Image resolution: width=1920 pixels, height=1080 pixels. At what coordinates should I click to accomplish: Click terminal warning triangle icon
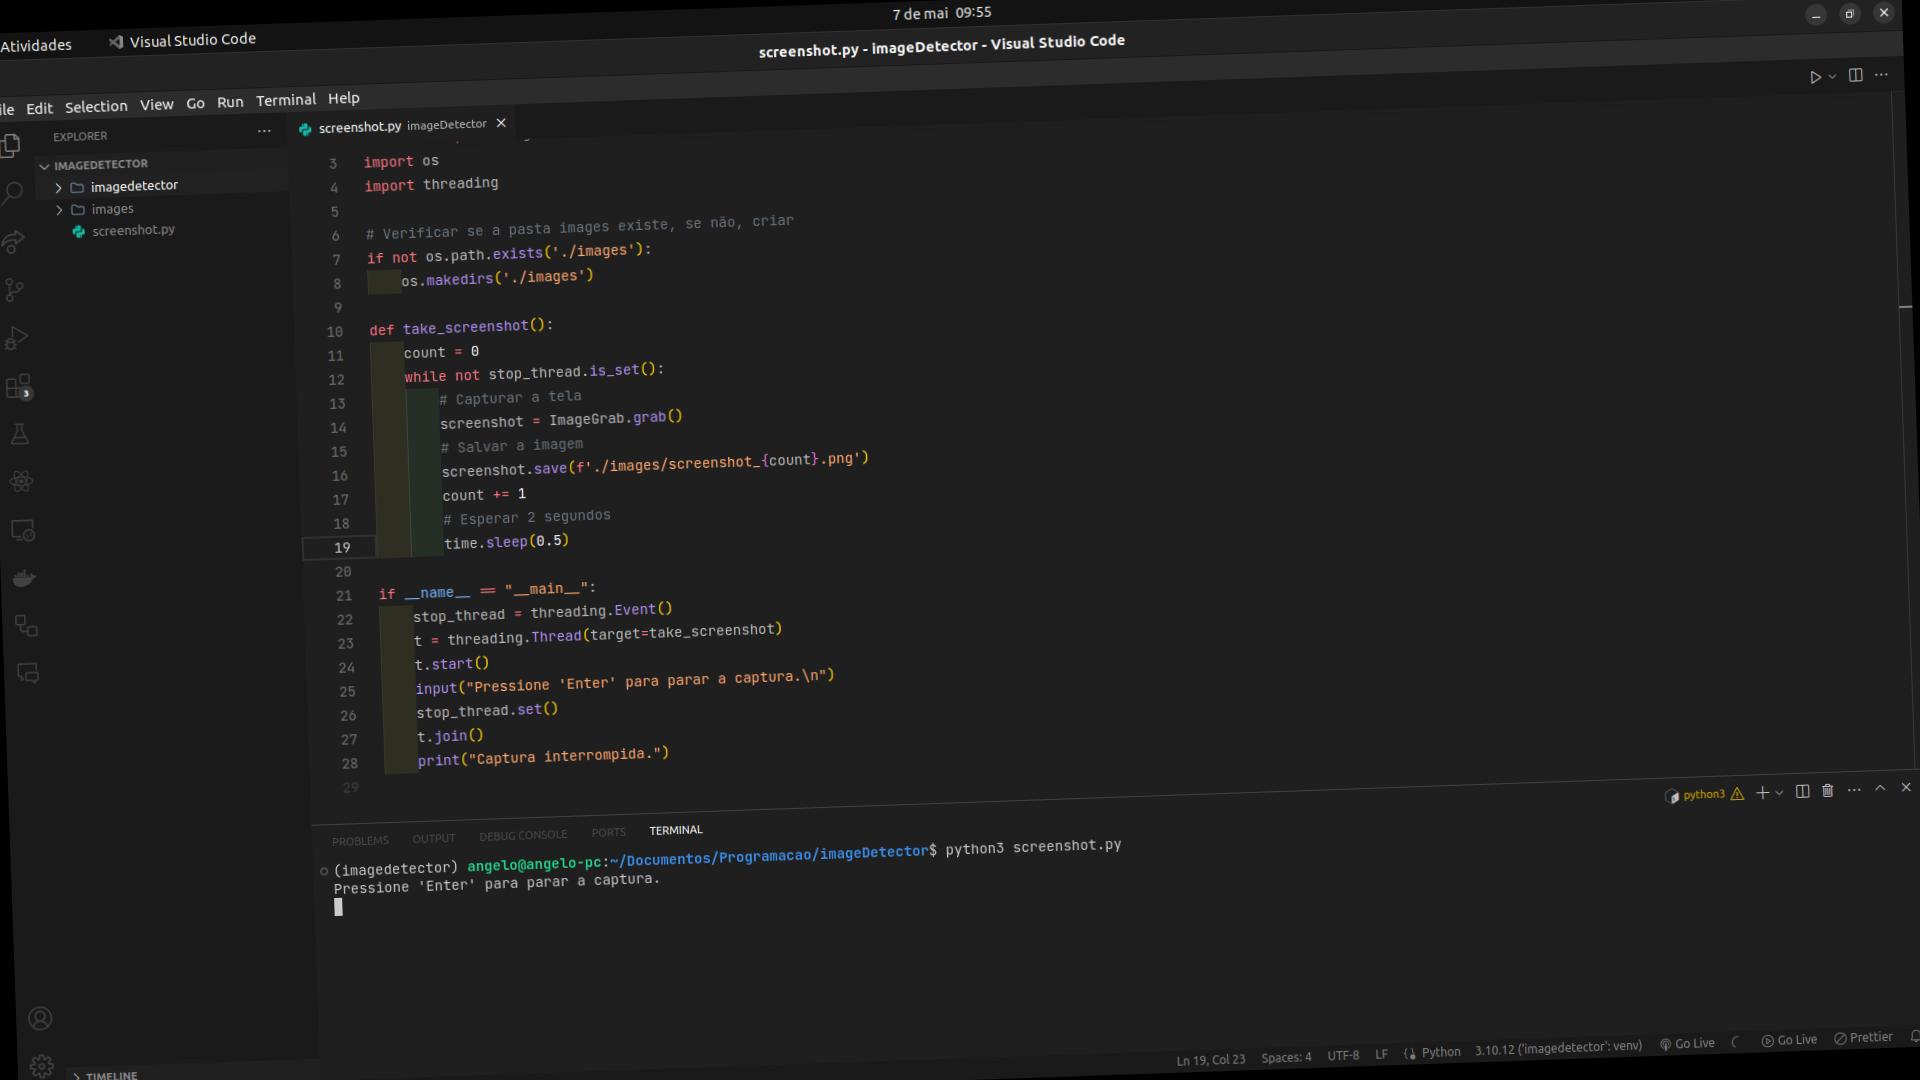click(x=1737, y=794)
